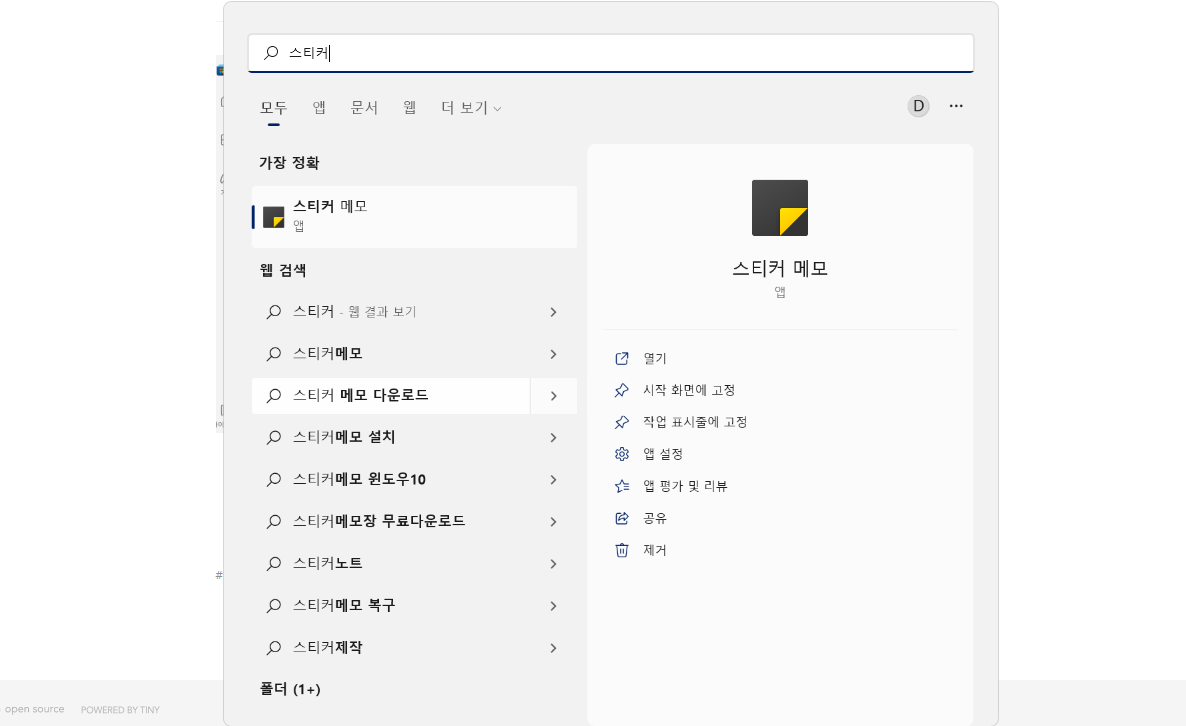Select 앱 평가 및 리뷰

(x=685, y=486)
